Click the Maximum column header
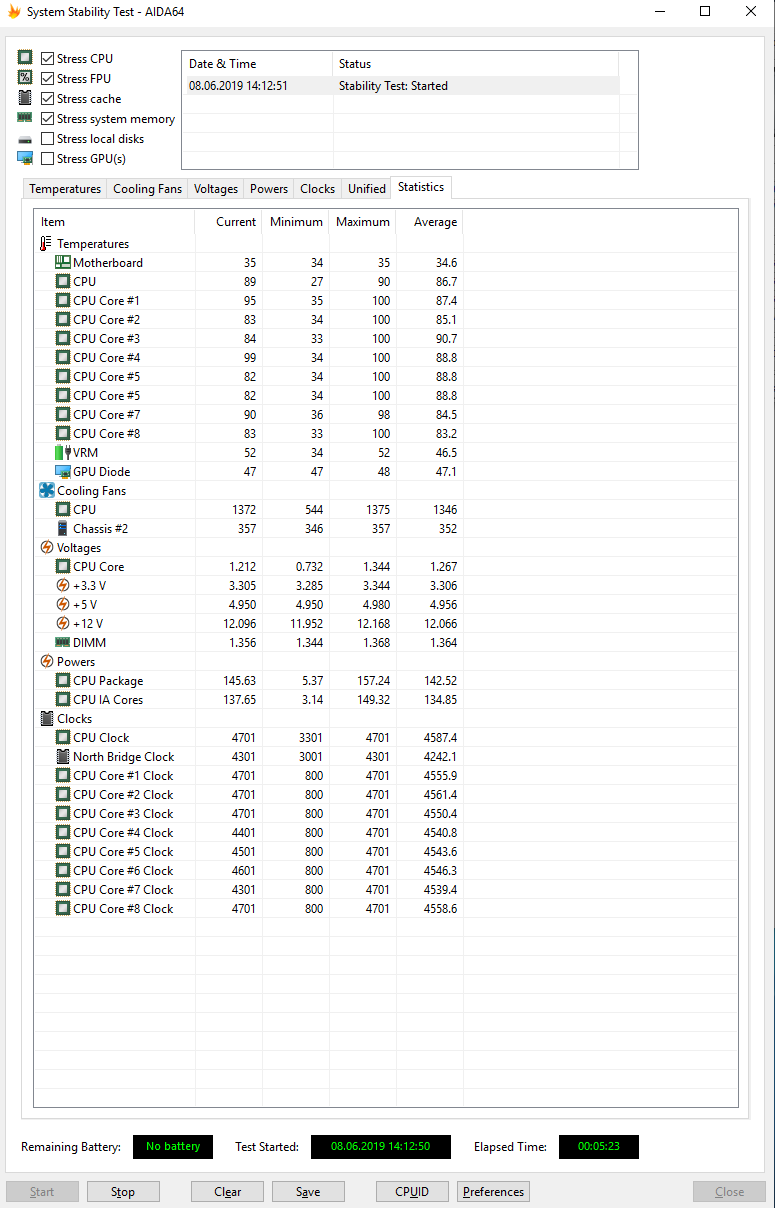 [362, 222]
